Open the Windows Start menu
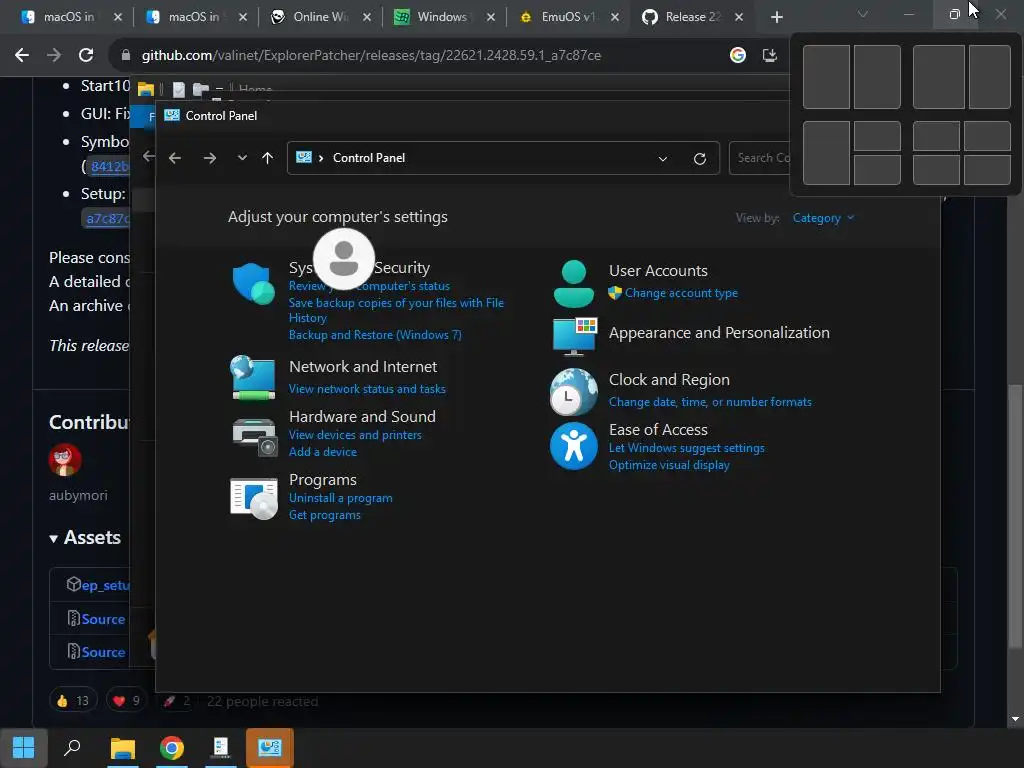 [24, 748]
